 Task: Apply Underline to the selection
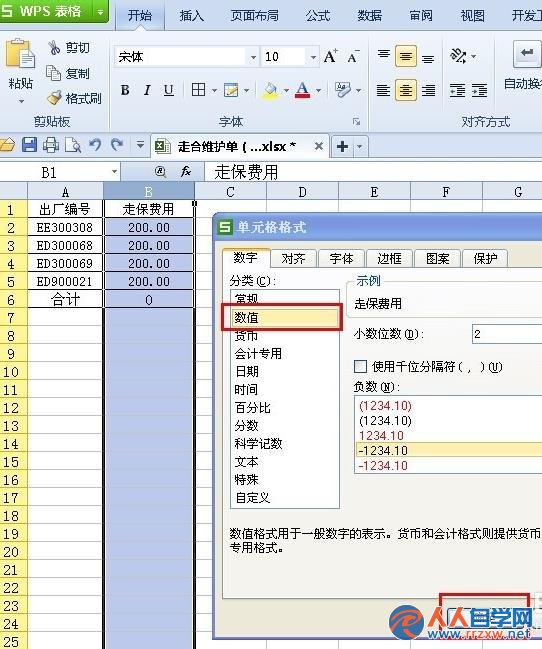(x=169, y=90)
